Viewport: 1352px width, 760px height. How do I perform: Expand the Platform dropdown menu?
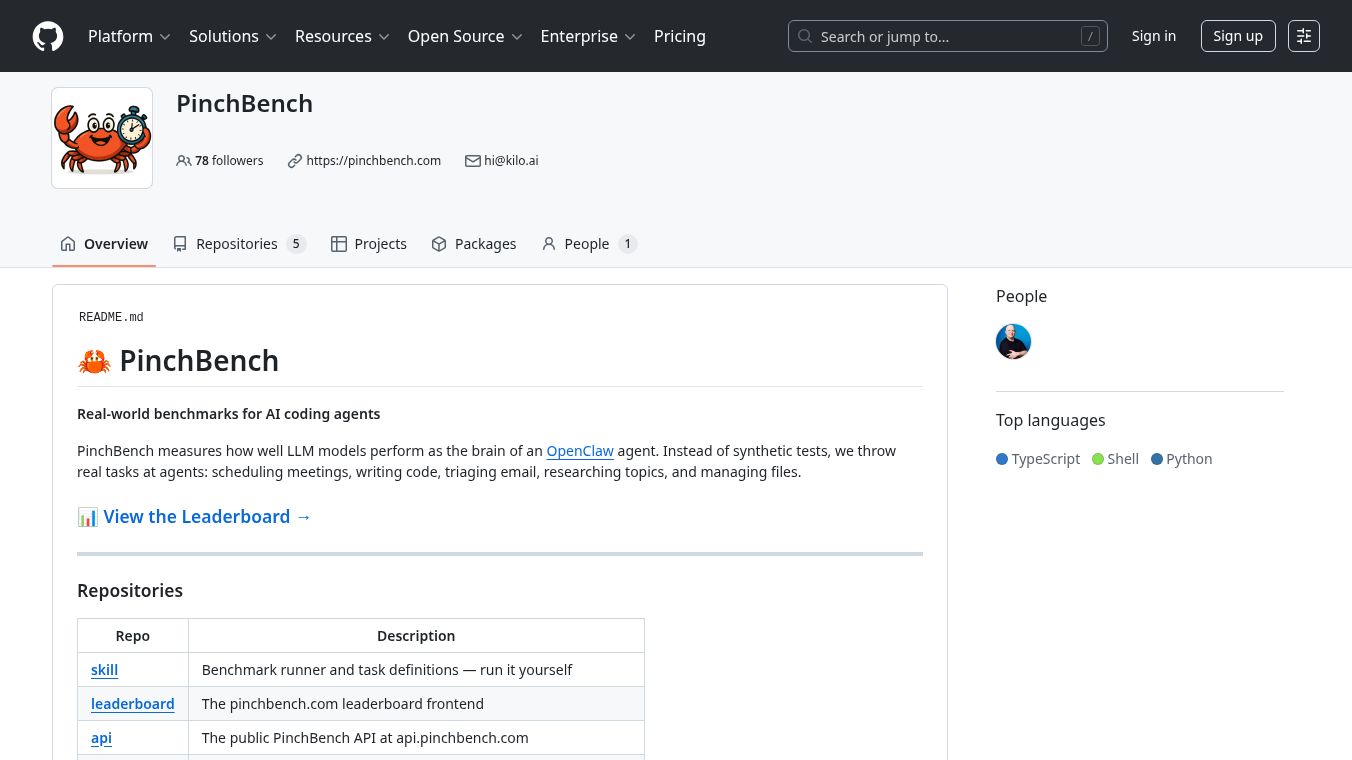129,36
